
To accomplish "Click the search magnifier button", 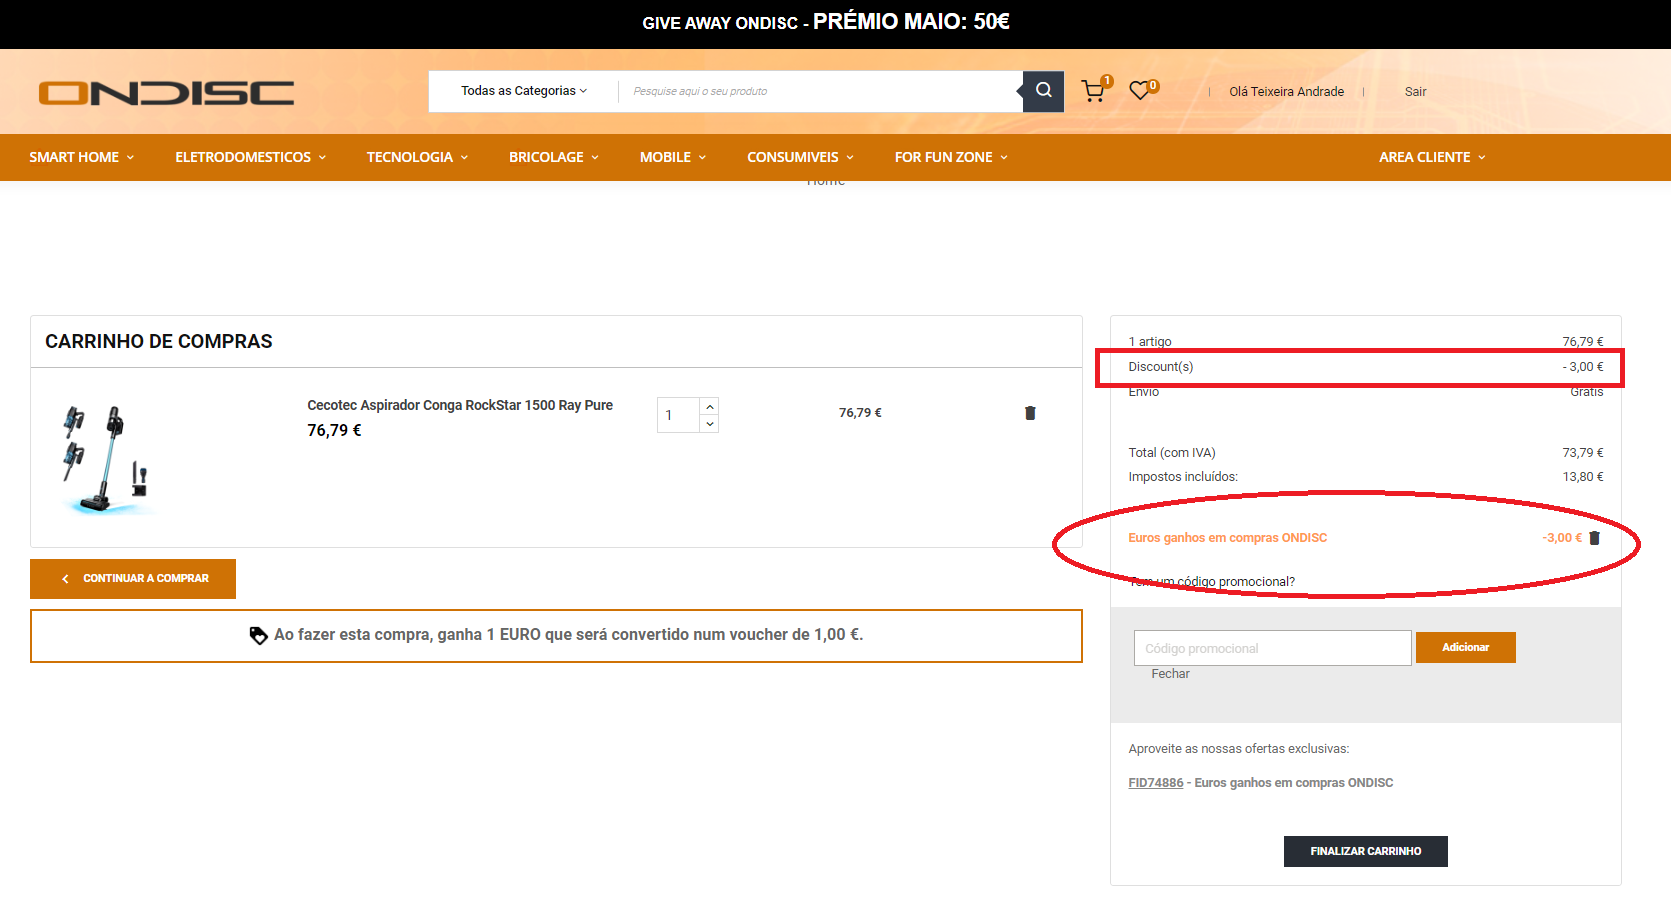I will point(1043,91).
